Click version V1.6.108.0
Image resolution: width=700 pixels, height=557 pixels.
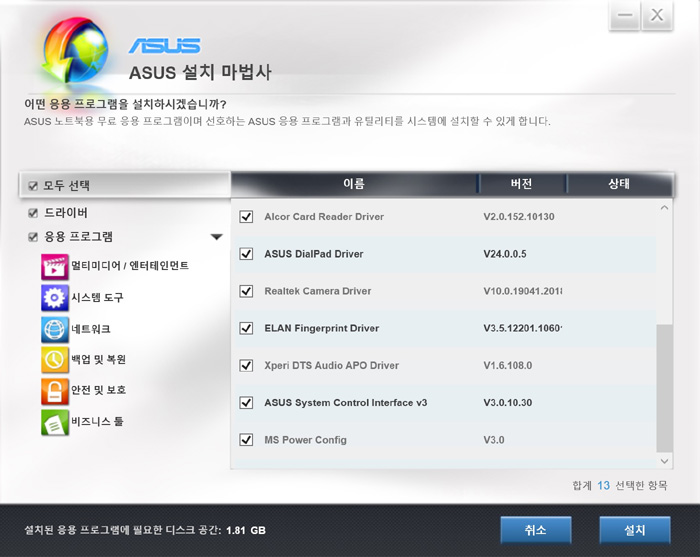(x=508, y=366)
